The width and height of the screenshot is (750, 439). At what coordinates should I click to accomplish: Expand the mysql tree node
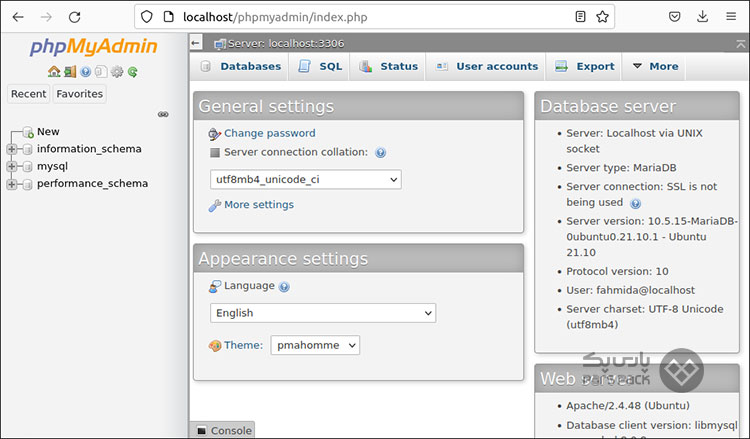pos(12,166)
